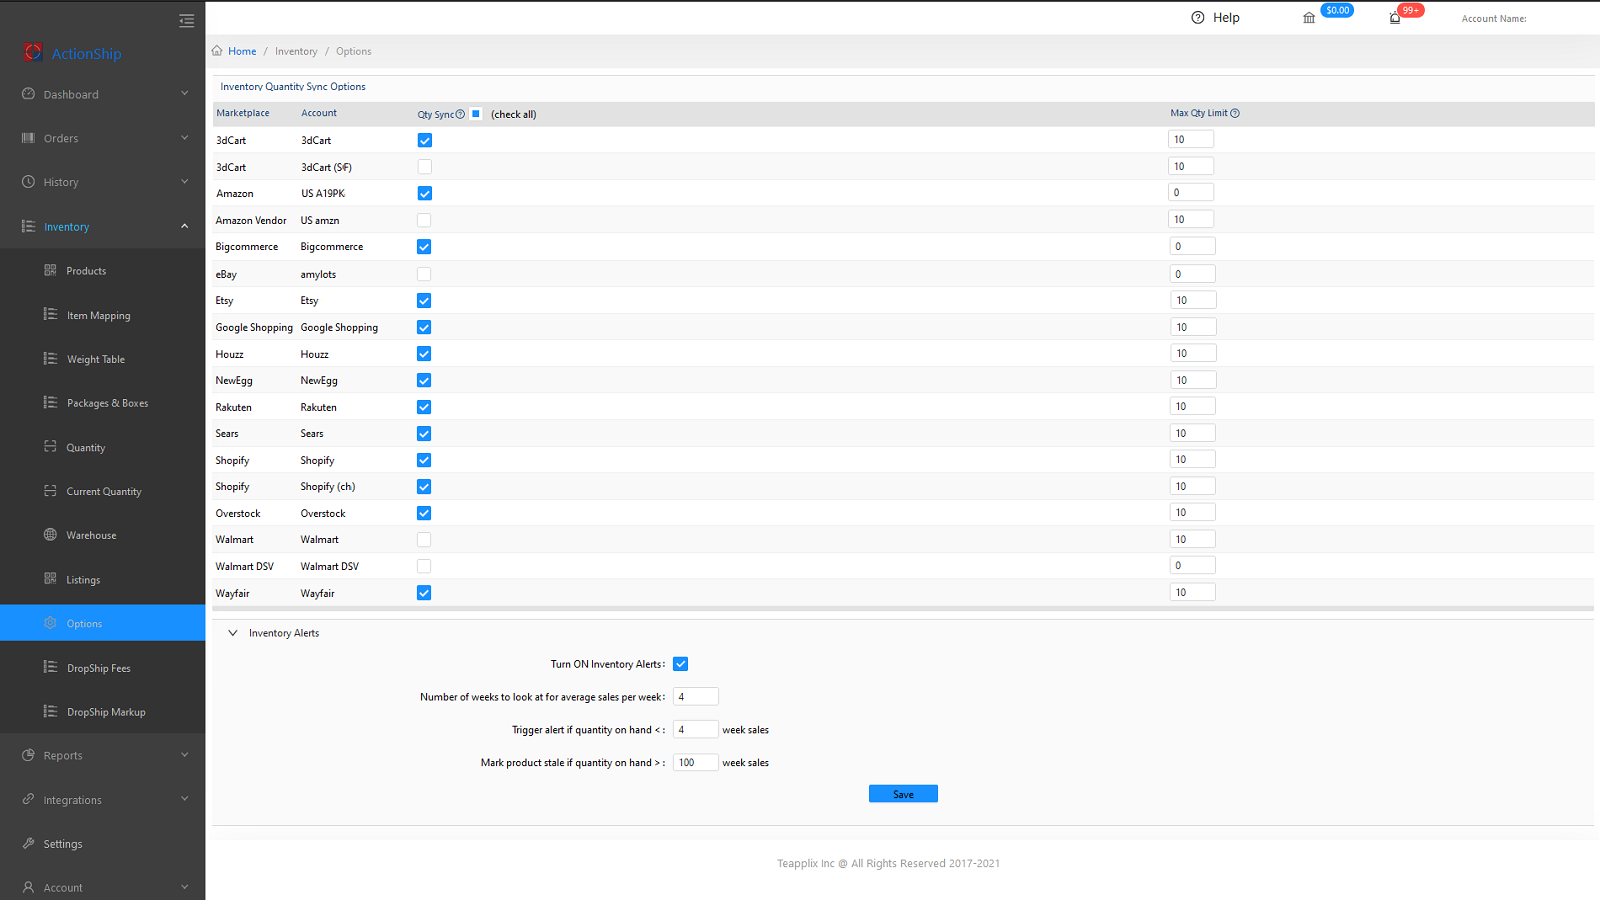Screen dimensions: 1600x900
Task: Expand the Dashboard menu chevron
Action: [185, 94]
